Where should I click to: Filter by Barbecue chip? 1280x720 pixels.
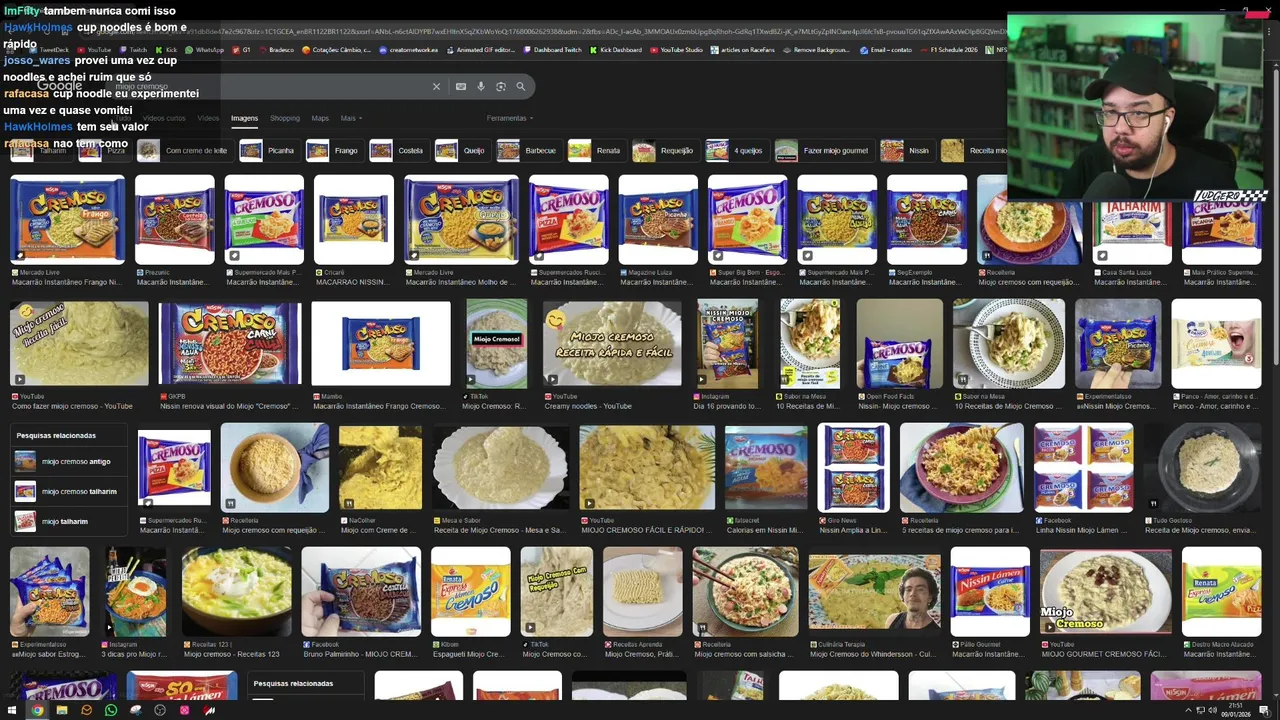(x=527, y=151)
